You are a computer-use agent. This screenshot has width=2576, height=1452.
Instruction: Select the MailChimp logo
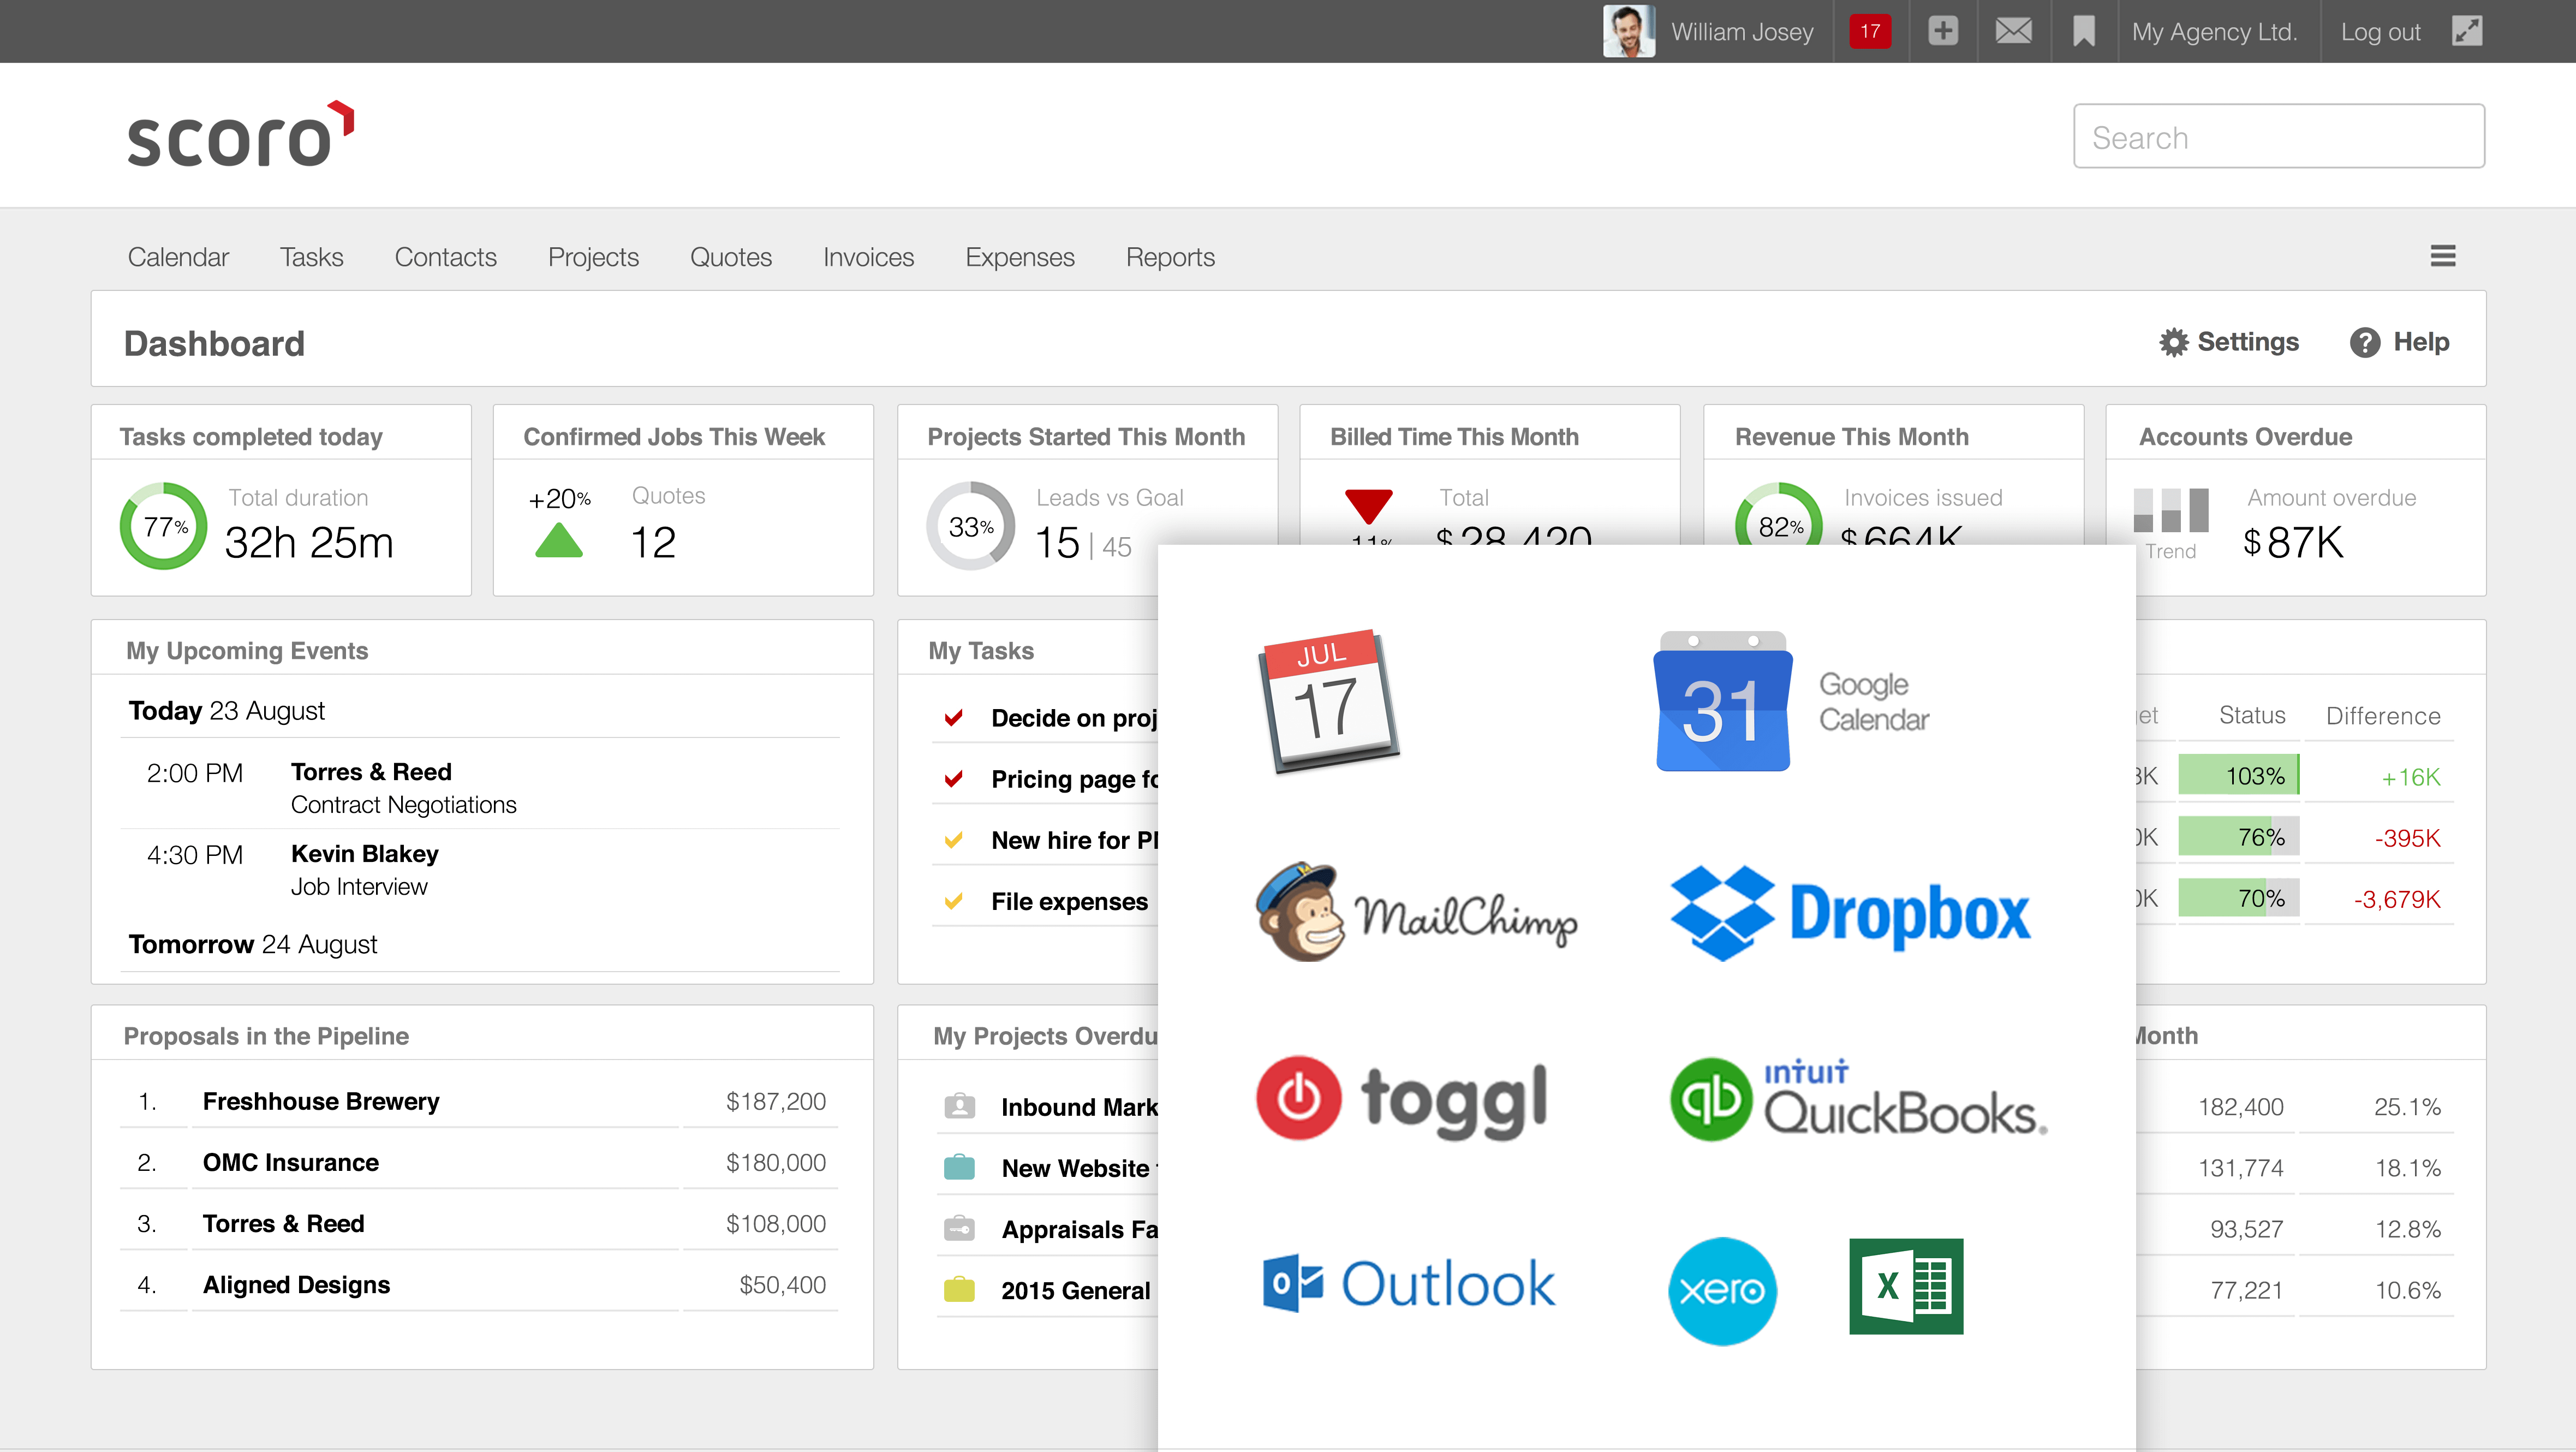(x=1416, y=912)
